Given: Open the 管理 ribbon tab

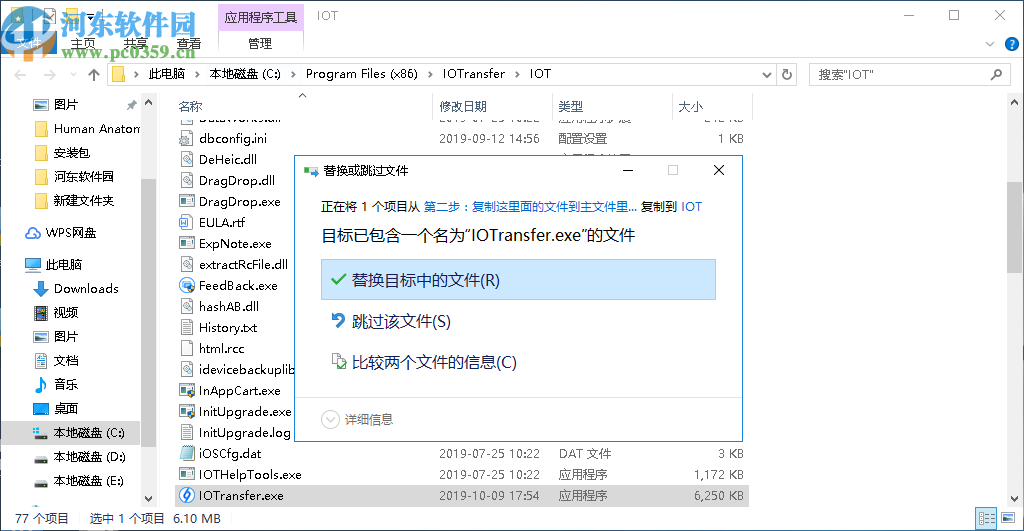Looking at the screenshot, I should point(260,44).
